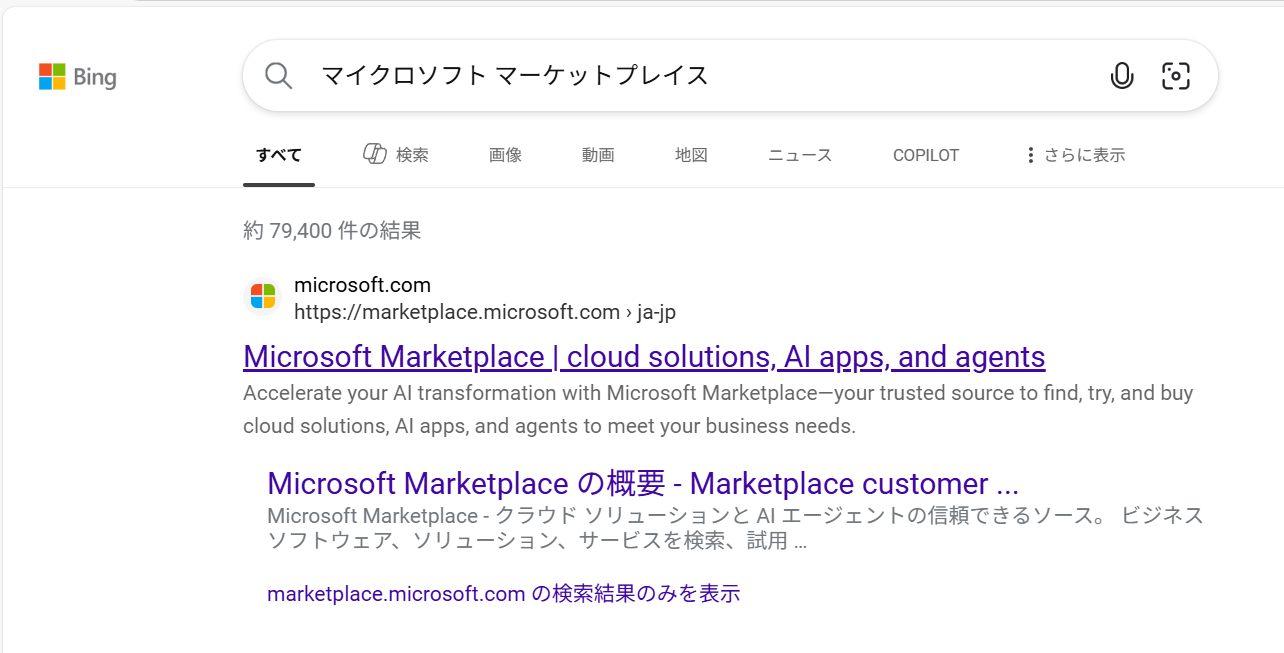Viewport: 1284px width, 653px height.
Task: Show results only from marketplace.microsoft.com
Action: [x=503, y=593]
